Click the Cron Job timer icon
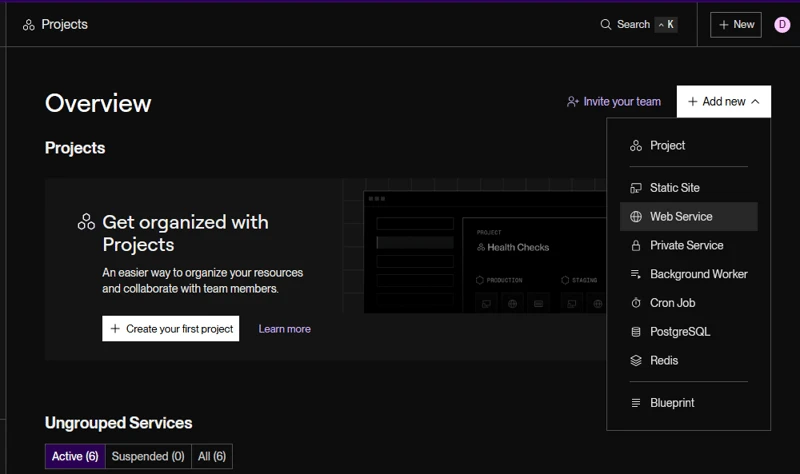Image resolution: width=800 pixels, height=474 pixels. 636,303
